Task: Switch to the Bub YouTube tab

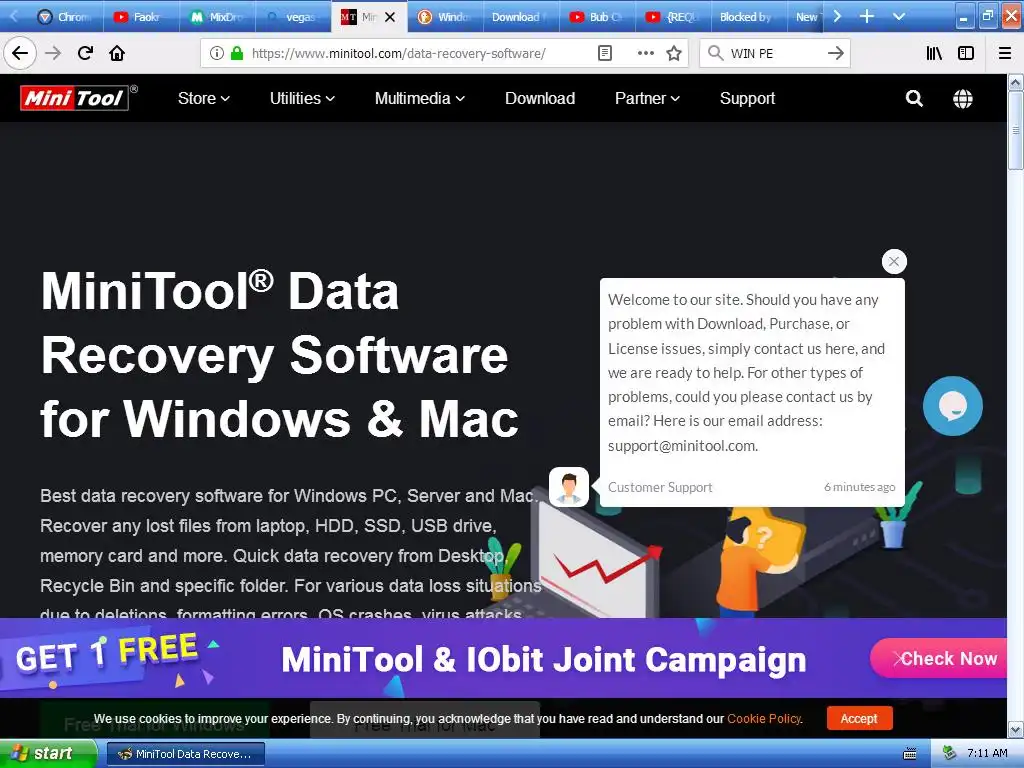Action: coord(596,17)
